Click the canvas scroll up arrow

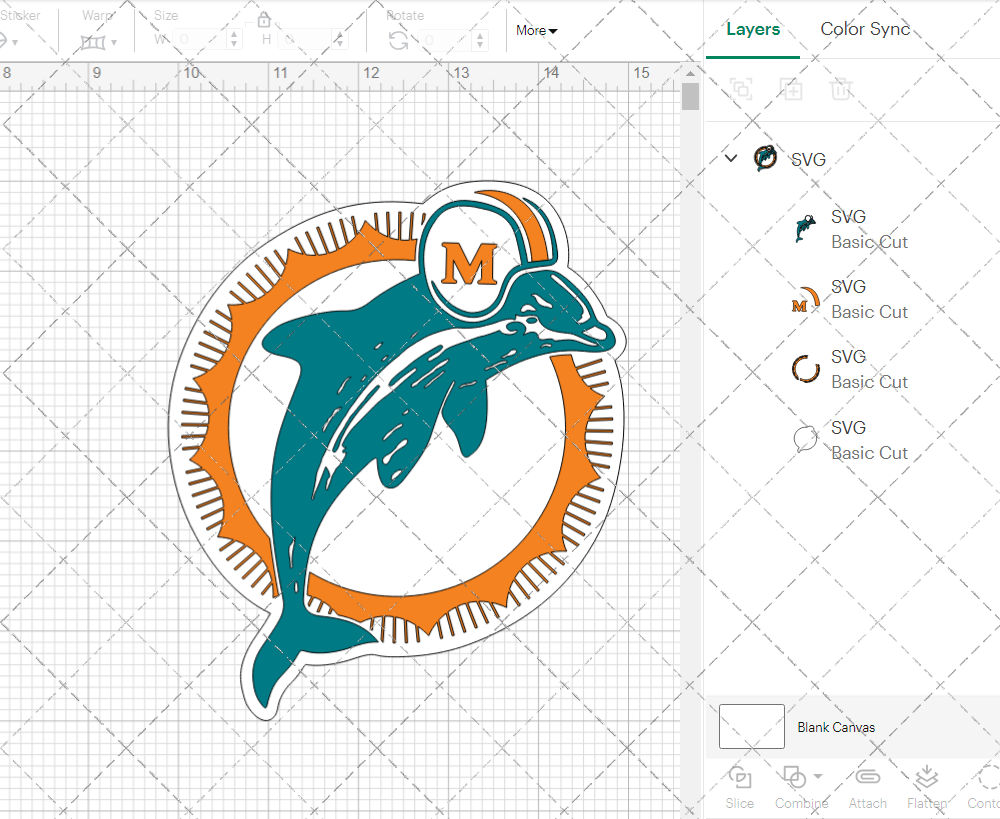pyautogui.click(x=690, y=74)
